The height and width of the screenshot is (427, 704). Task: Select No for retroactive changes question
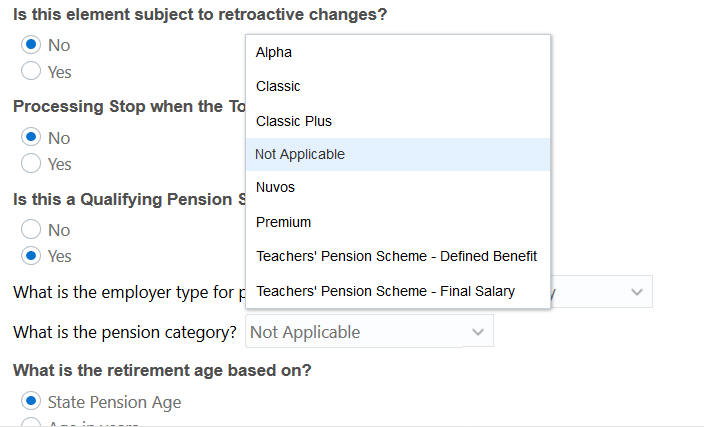tap(31, 45)
